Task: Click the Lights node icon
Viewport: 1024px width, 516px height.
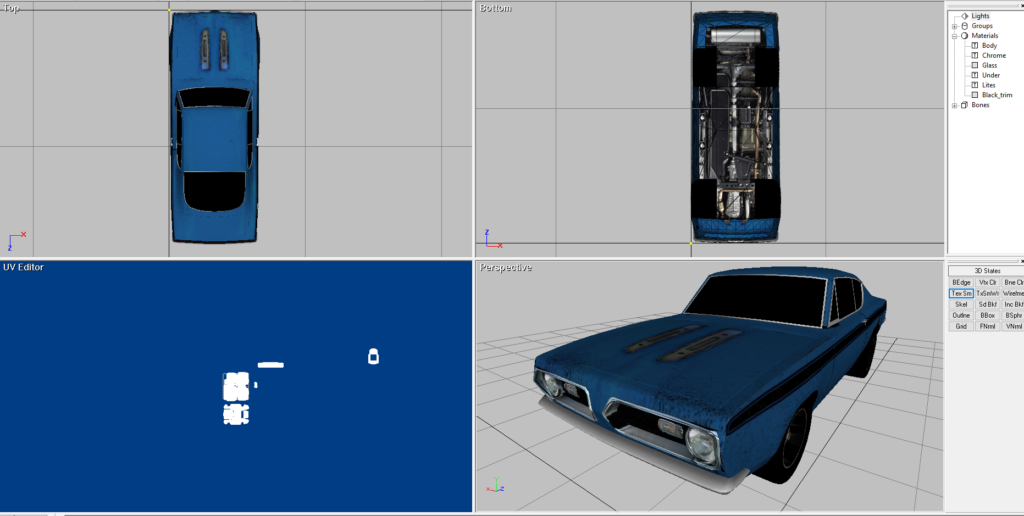Action: [x=964, y=16]
